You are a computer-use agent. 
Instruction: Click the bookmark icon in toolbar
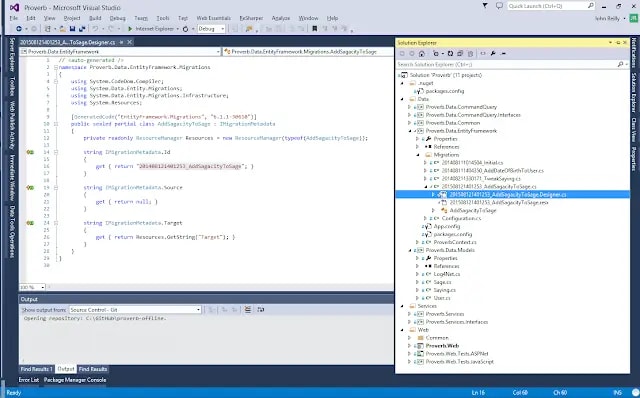(x=314, y=29)
